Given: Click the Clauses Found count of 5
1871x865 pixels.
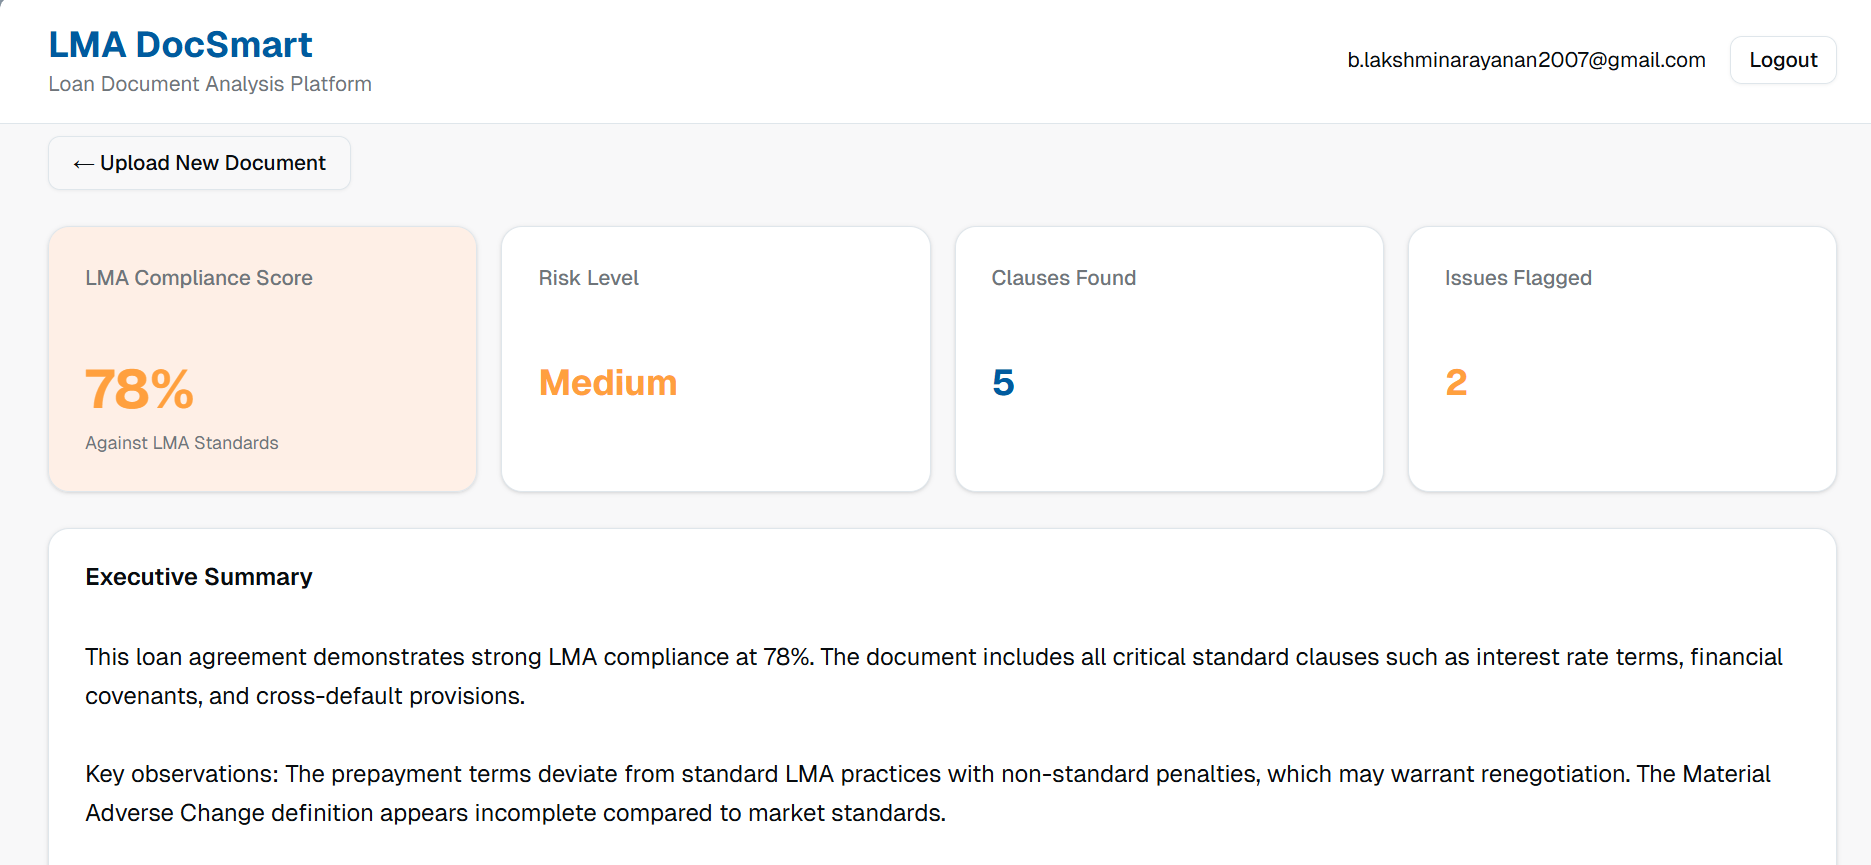Looking at the screenshot, I should tap(1003, 383).
